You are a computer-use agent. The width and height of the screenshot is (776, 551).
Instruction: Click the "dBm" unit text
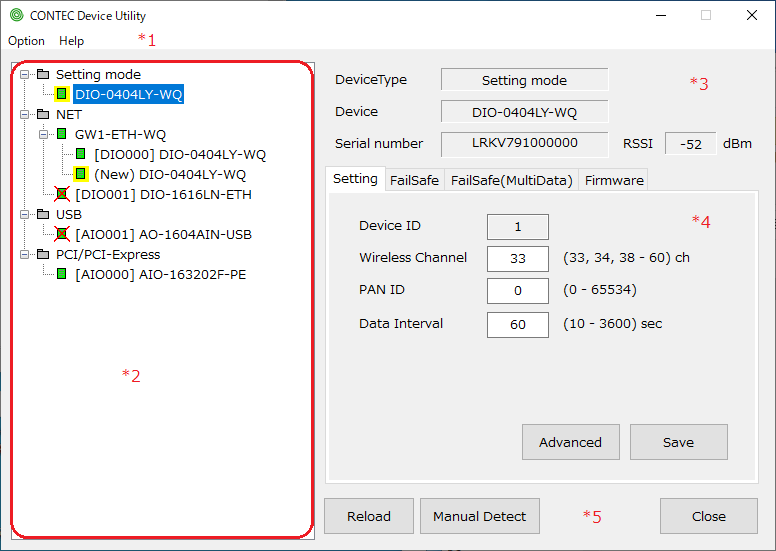[737, 144]
